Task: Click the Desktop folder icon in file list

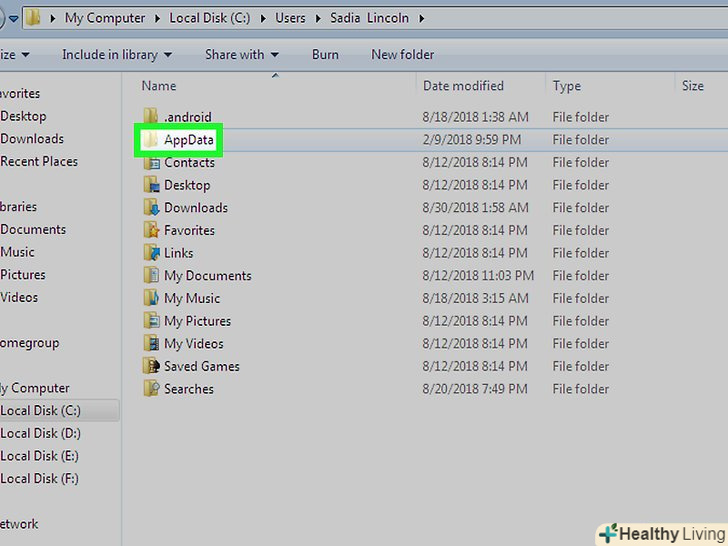Action: (151, 185)
